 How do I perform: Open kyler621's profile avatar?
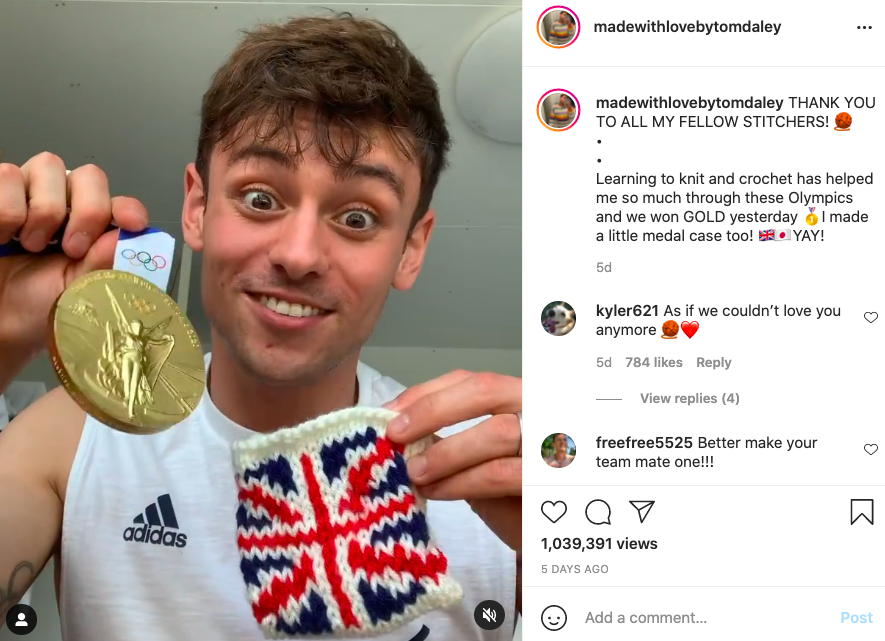click(558, 318)
